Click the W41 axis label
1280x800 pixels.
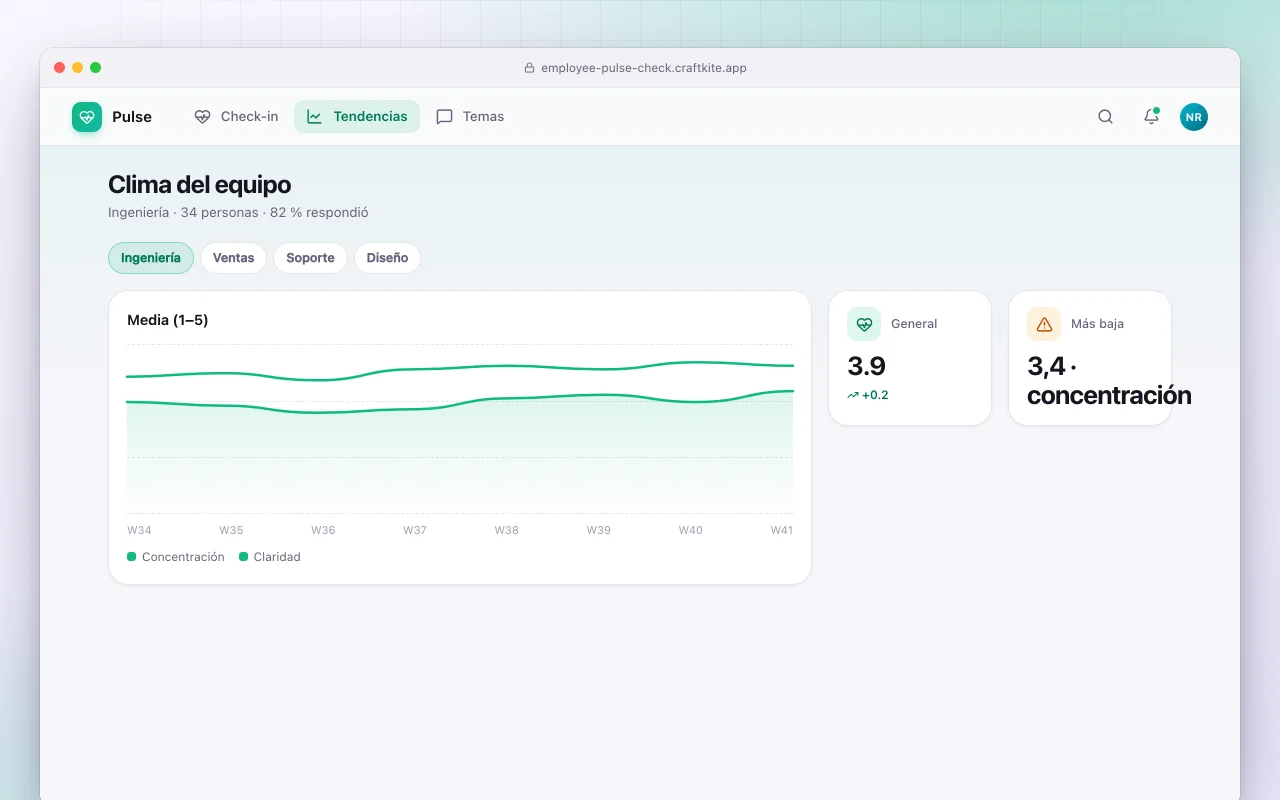click(782, 530)
